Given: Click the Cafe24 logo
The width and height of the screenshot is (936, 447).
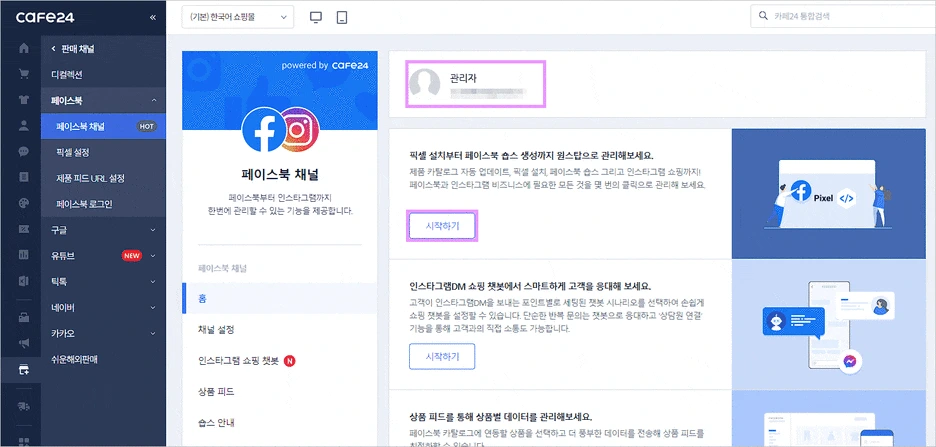Looking at the screenshot, I should pos(45,17).
